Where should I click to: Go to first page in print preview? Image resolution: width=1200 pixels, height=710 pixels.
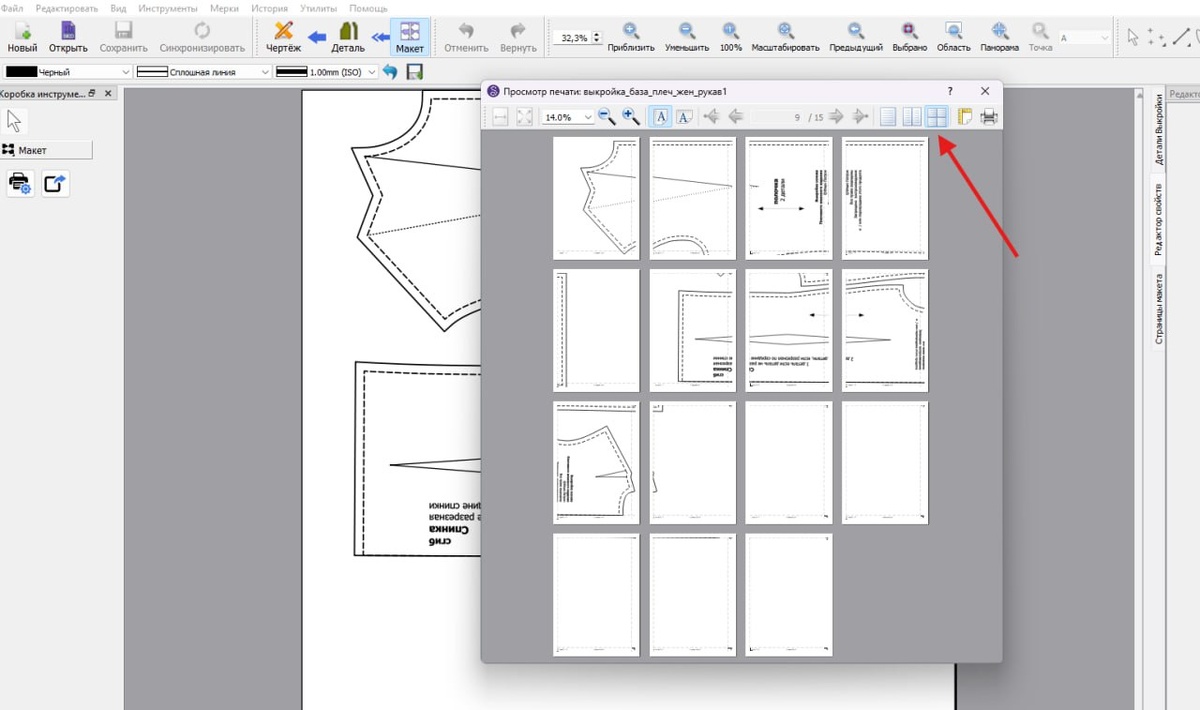click(x=712, y=117)
